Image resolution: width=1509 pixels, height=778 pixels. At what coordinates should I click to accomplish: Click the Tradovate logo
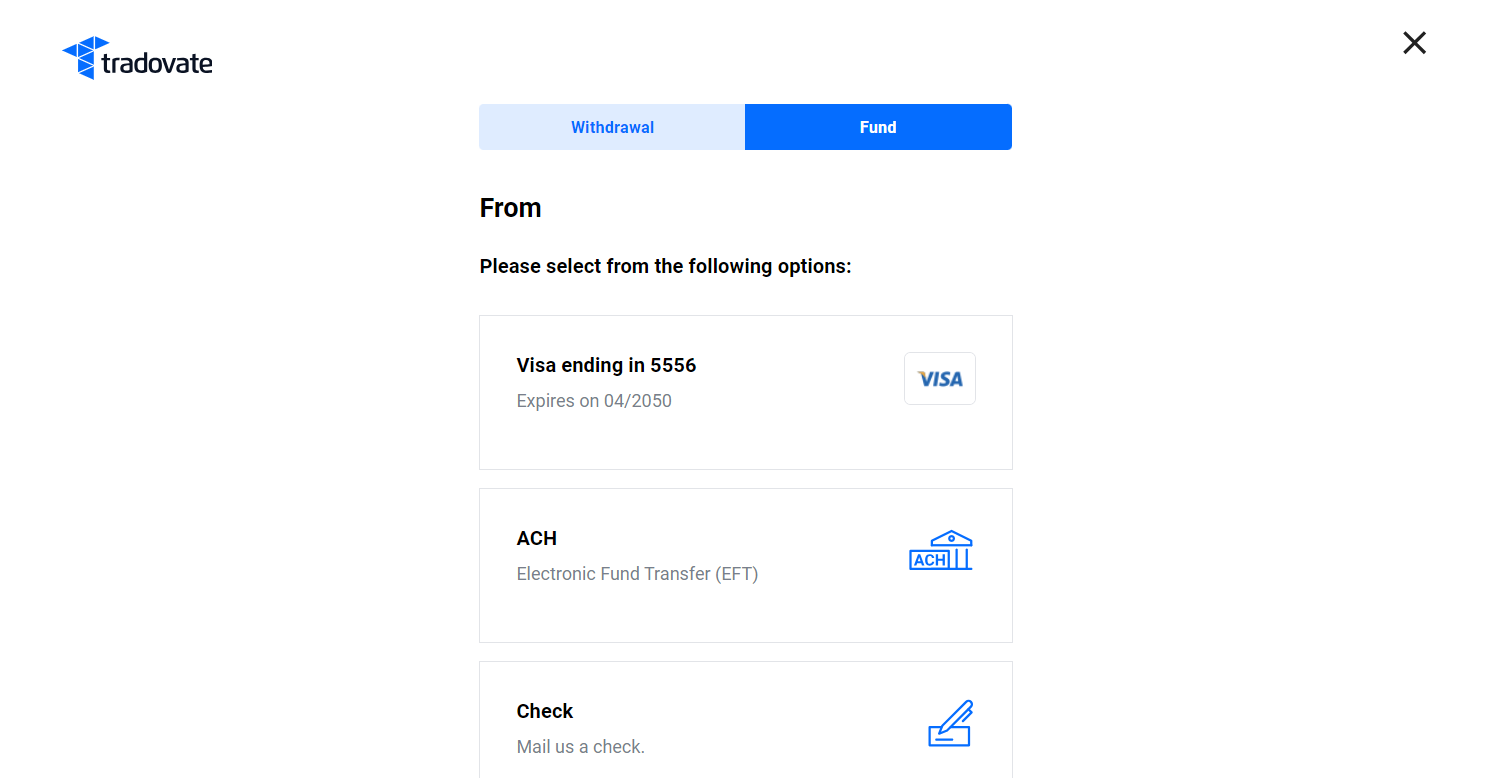point(137,58)
